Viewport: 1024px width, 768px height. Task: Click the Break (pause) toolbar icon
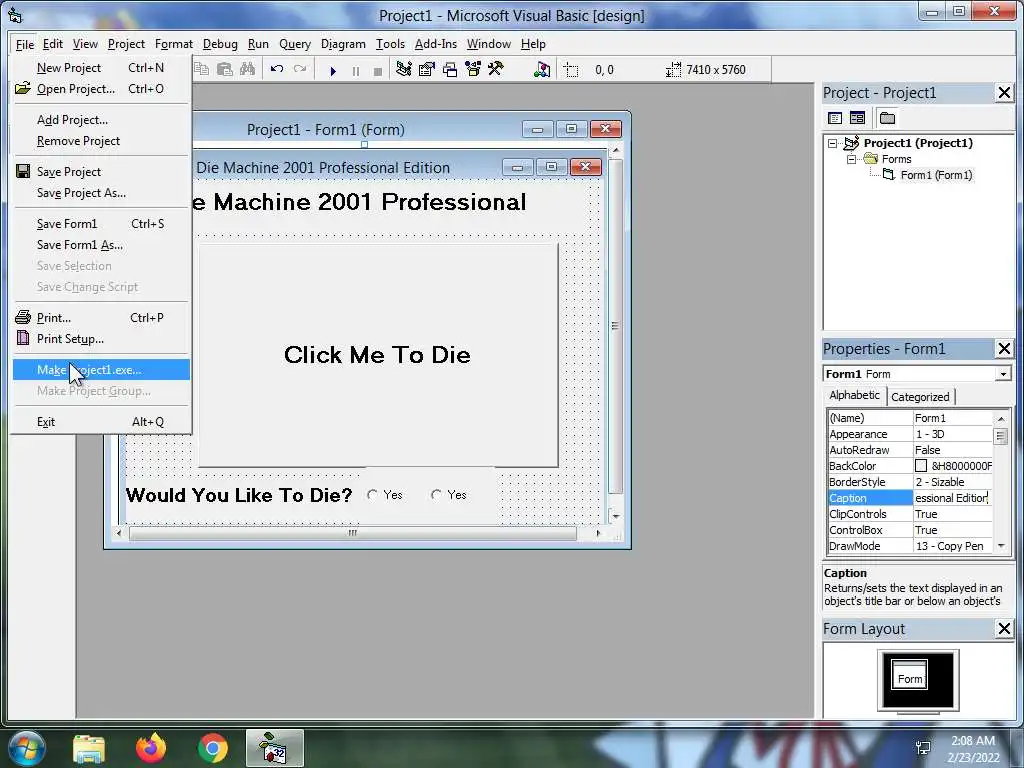356,71
